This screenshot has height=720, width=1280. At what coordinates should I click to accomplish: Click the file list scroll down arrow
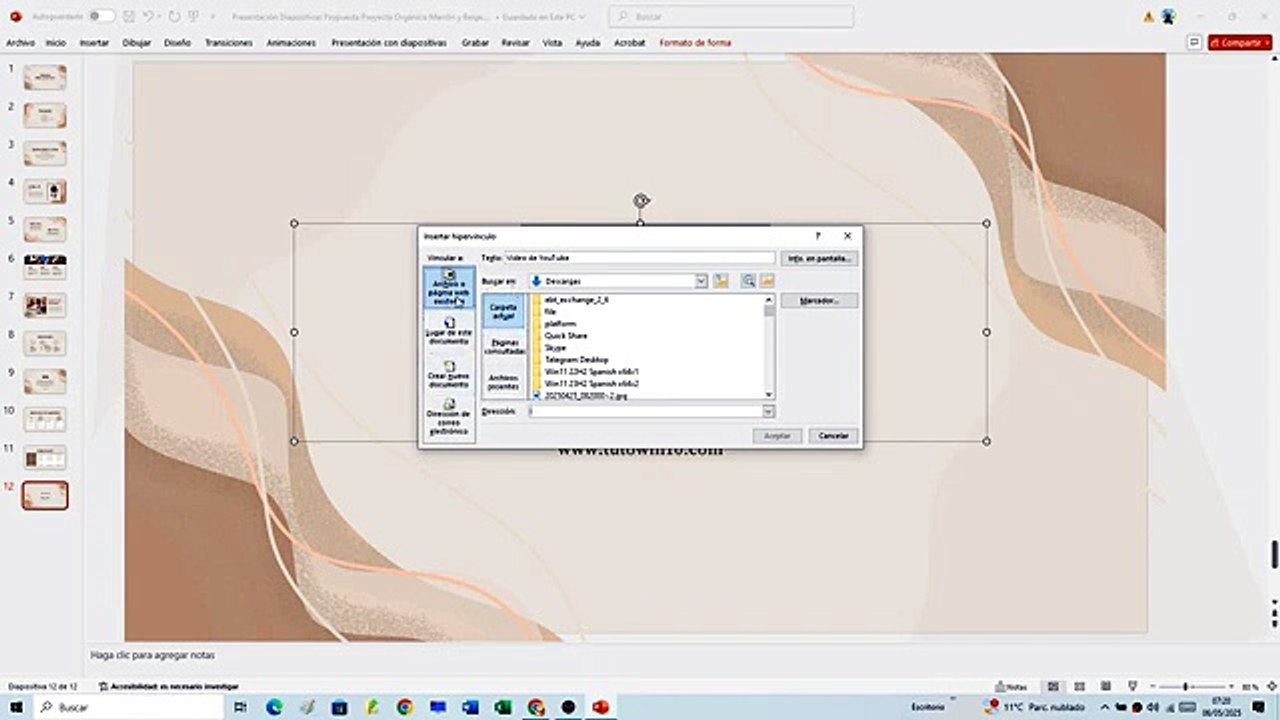point(769,394)
